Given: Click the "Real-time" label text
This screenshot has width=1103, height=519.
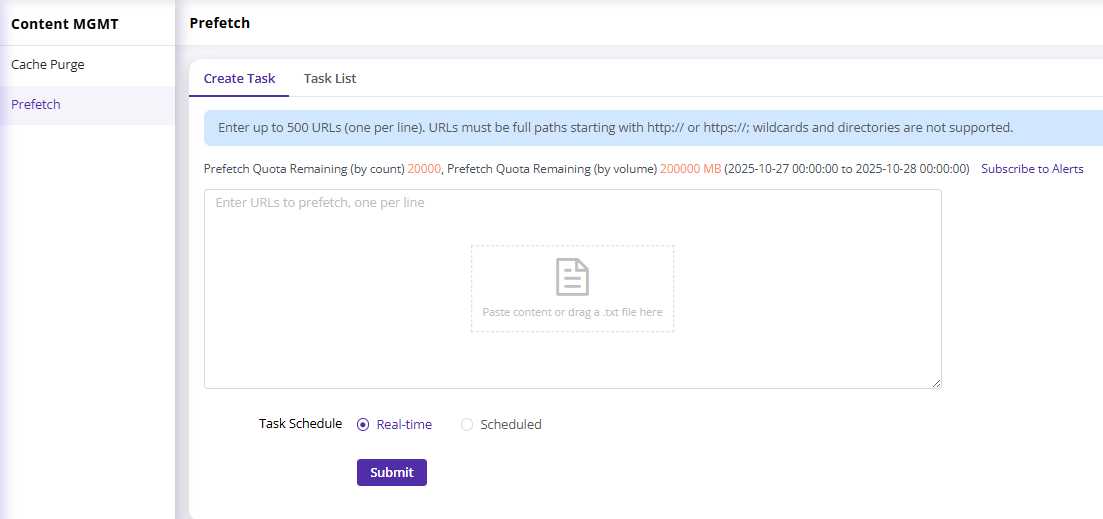Looking at the screenshot, I should click(404, 425).
